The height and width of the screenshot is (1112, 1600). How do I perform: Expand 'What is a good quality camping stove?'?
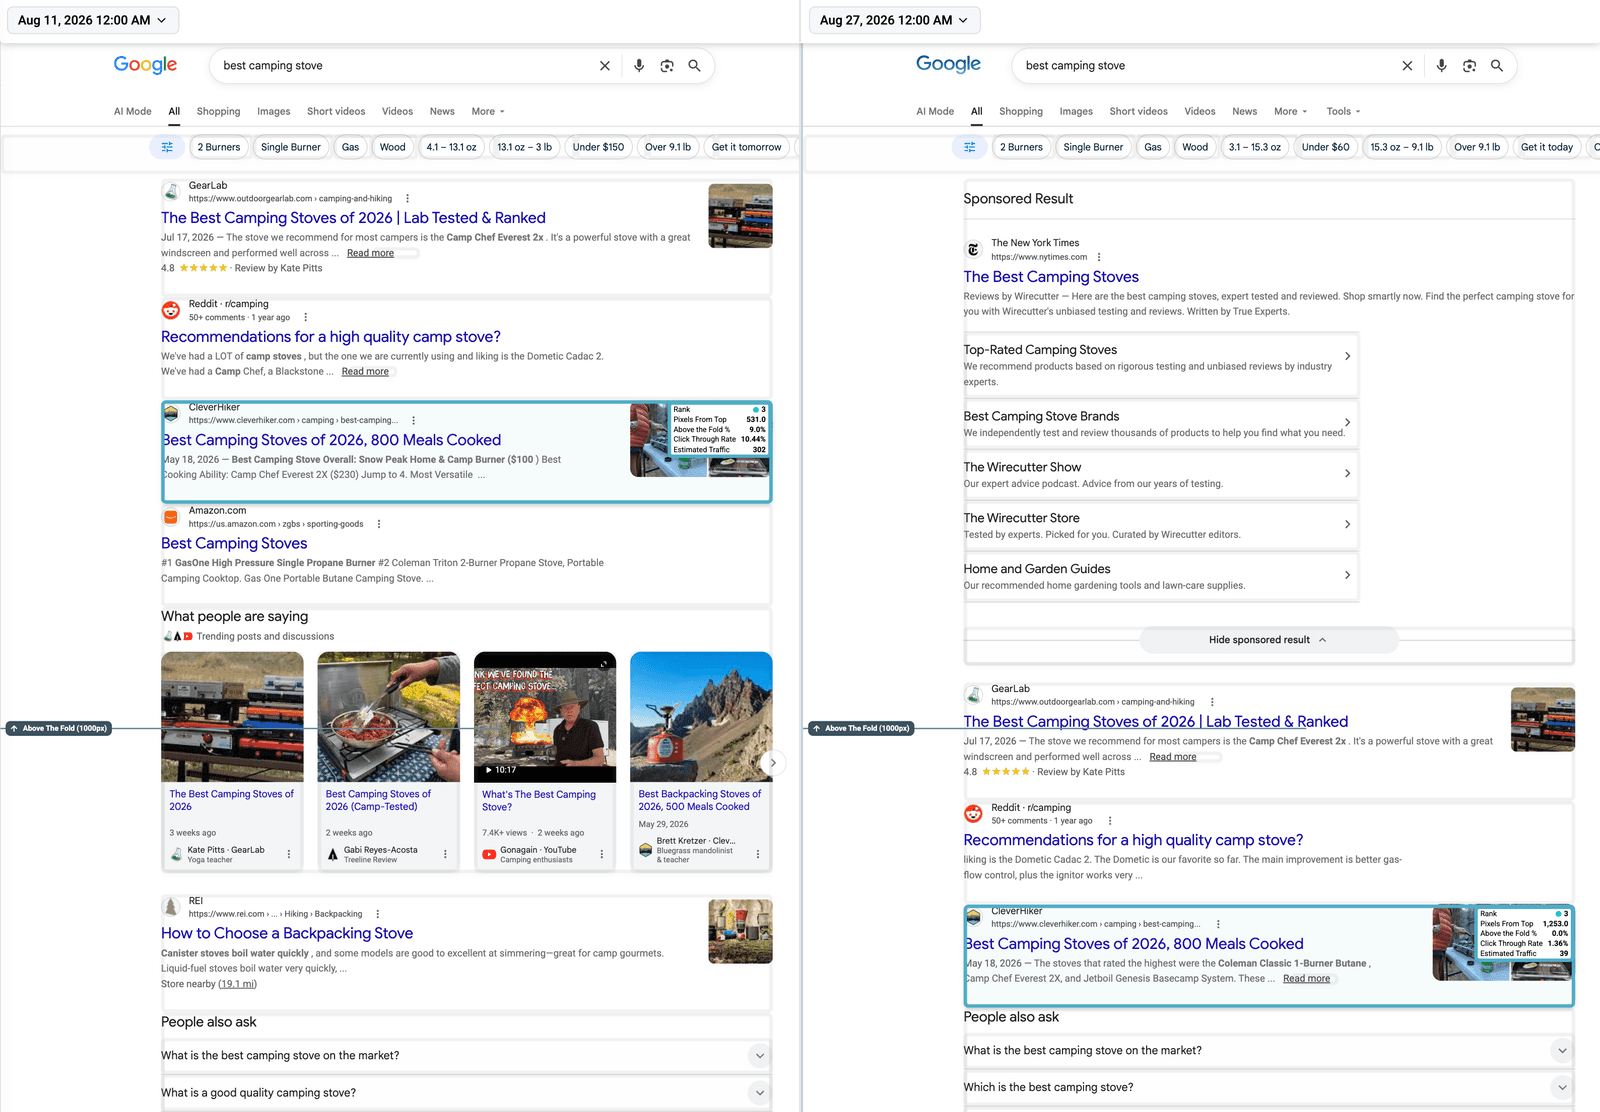pos(465,1093)
